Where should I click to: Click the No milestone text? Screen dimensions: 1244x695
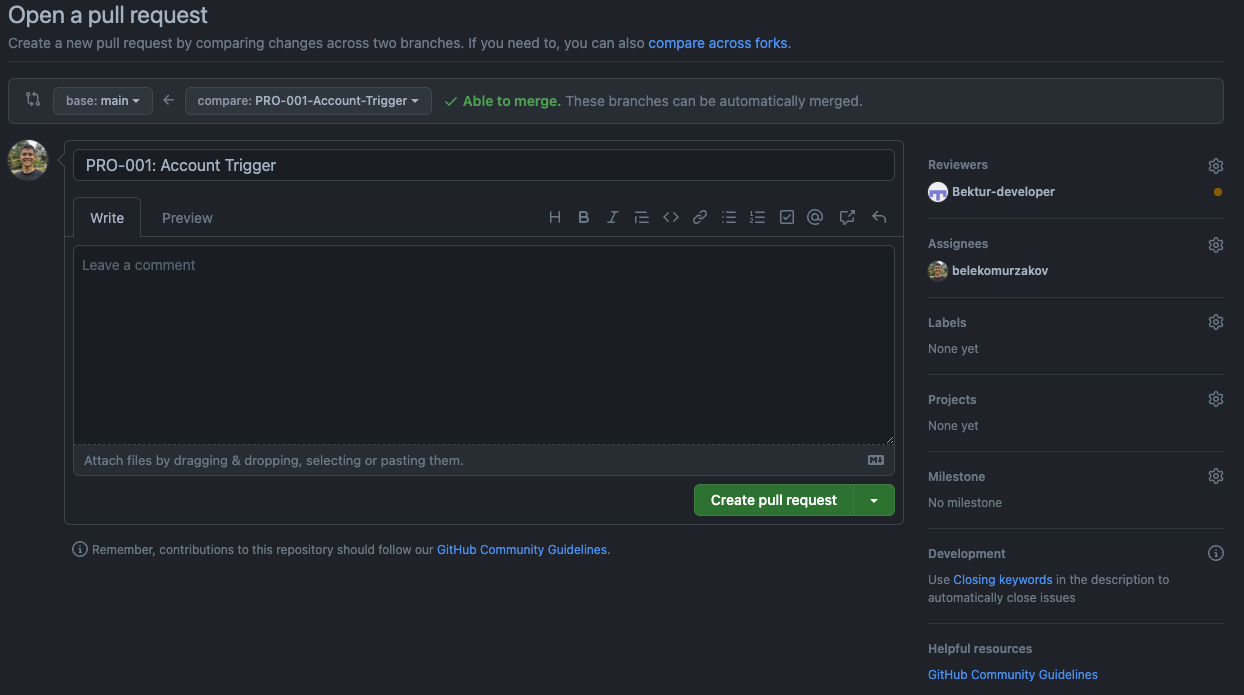point(965,503)
